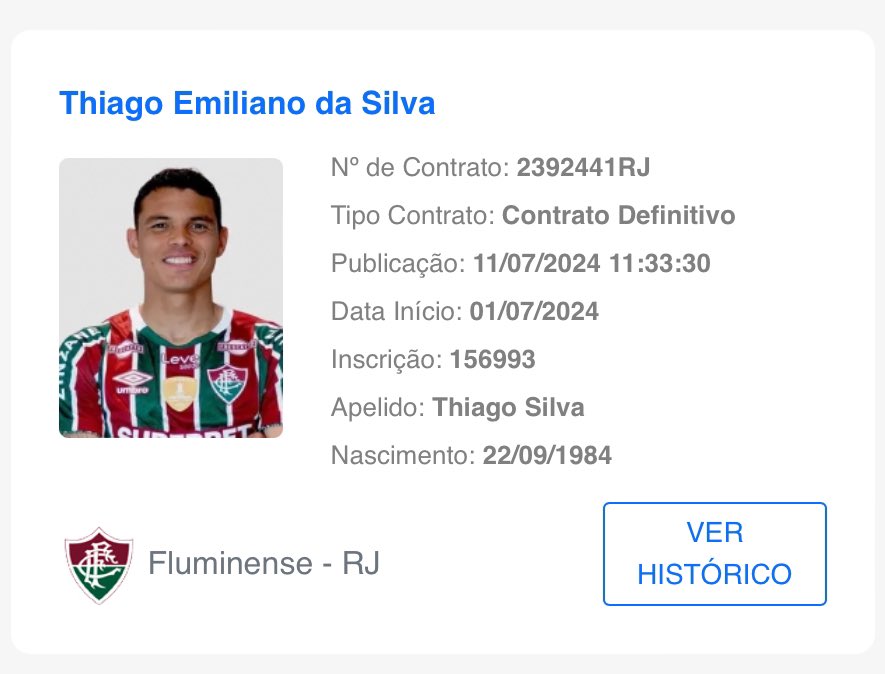Click the Publicação label
The width and height of the screenshot is (885, 674).
tap(398, 263)
